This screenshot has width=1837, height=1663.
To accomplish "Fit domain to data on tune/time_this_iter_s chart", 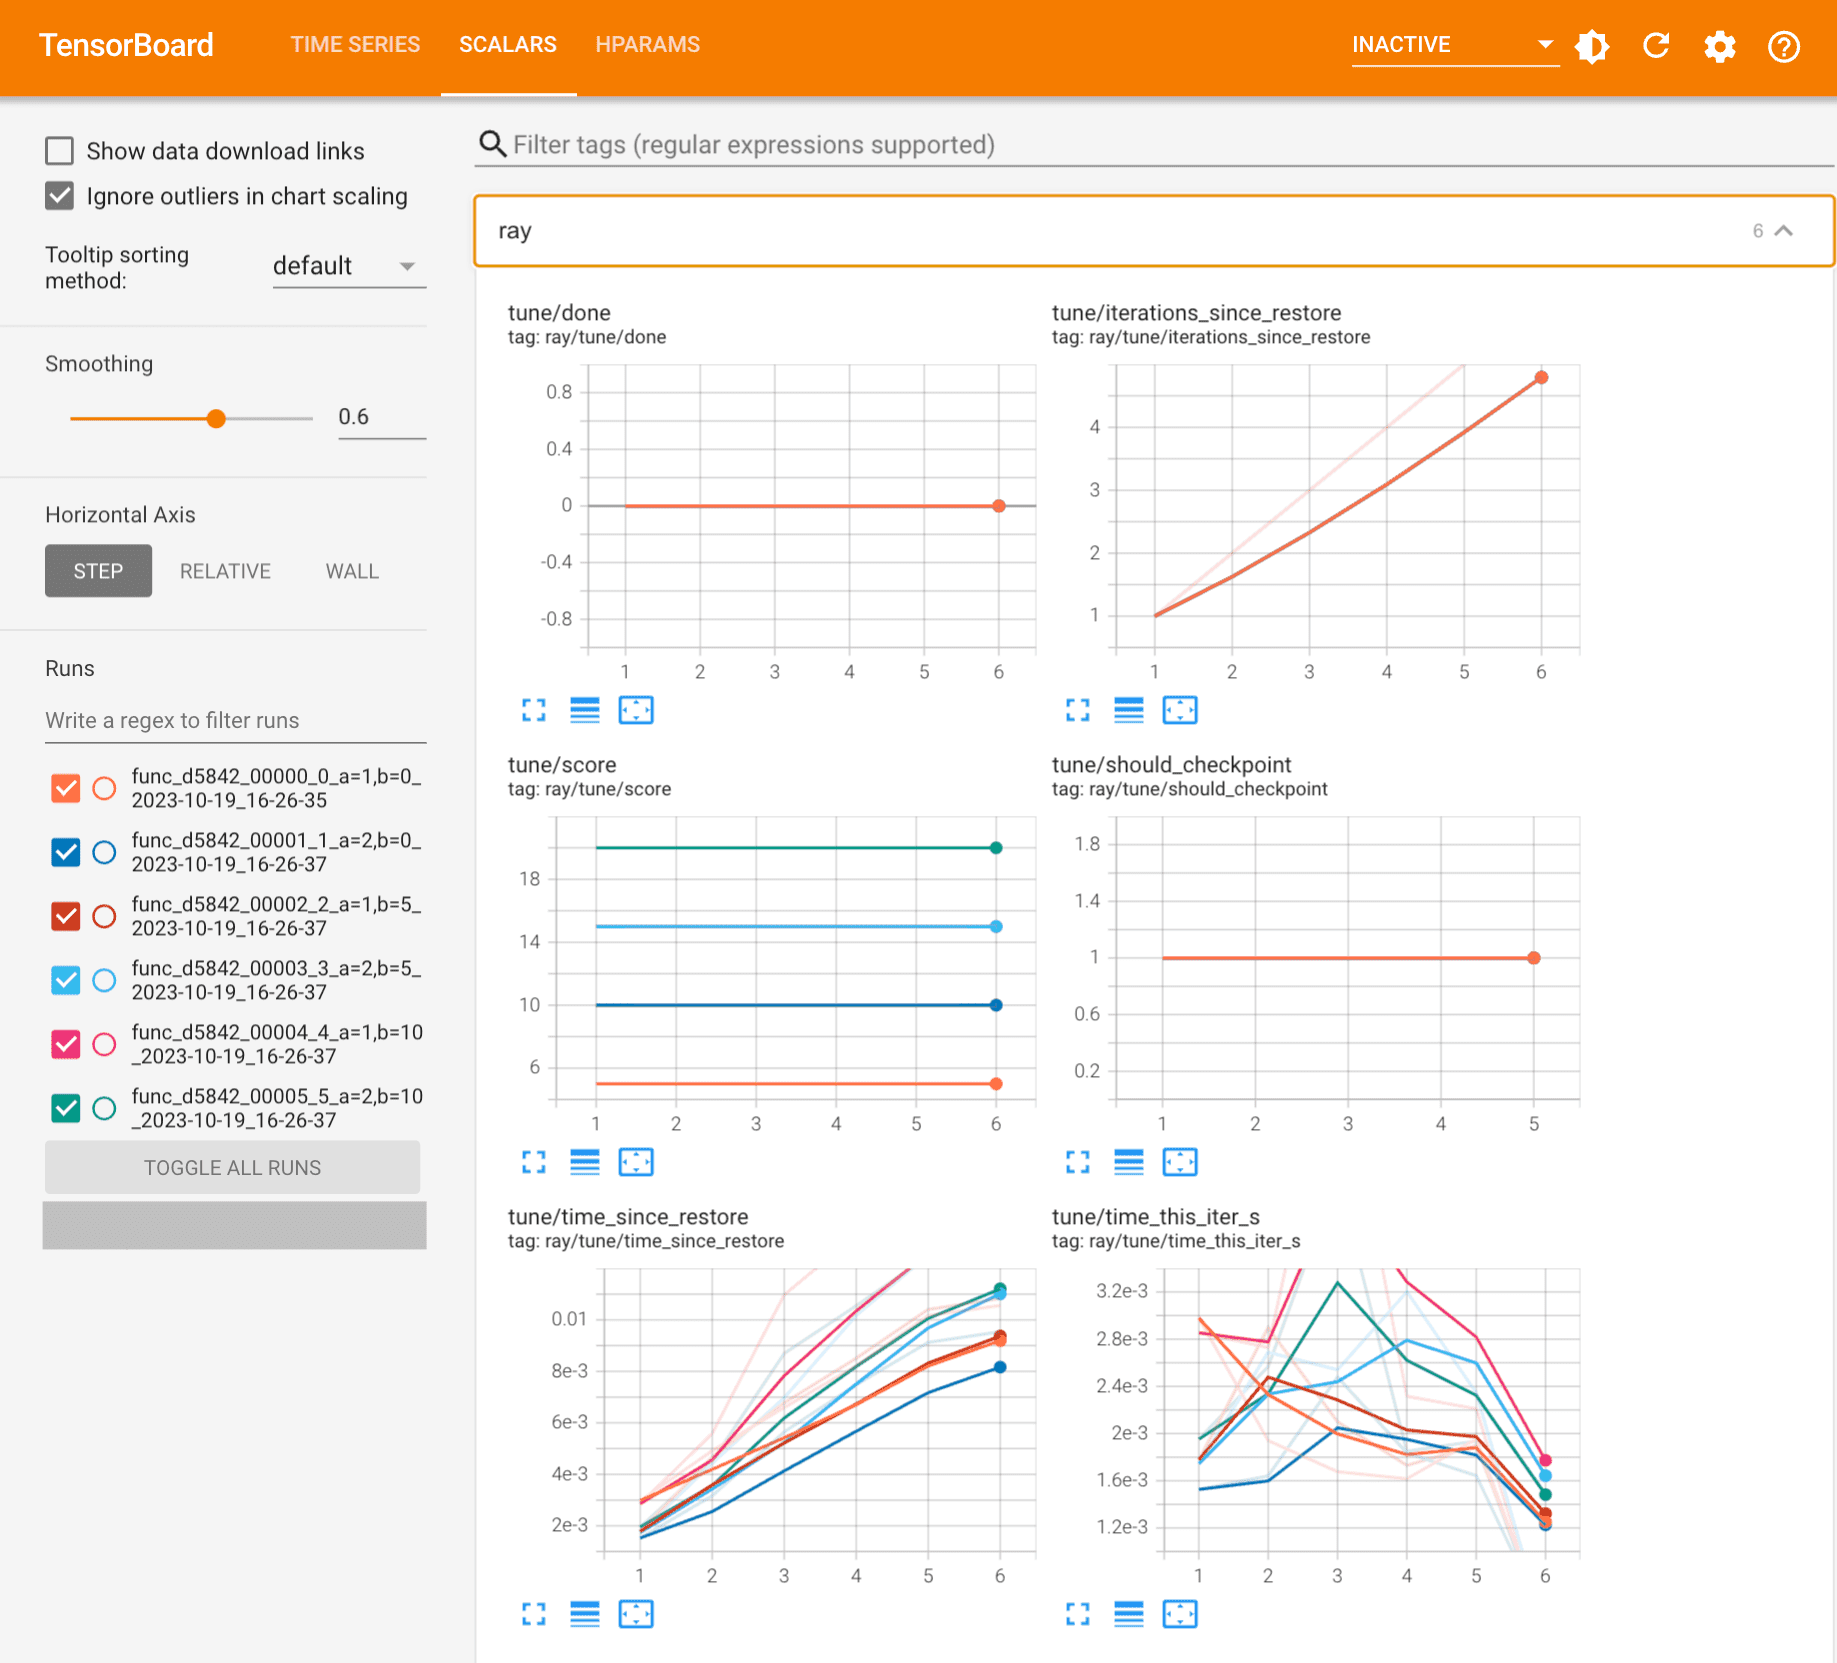I will [x=1180, y=1614].
